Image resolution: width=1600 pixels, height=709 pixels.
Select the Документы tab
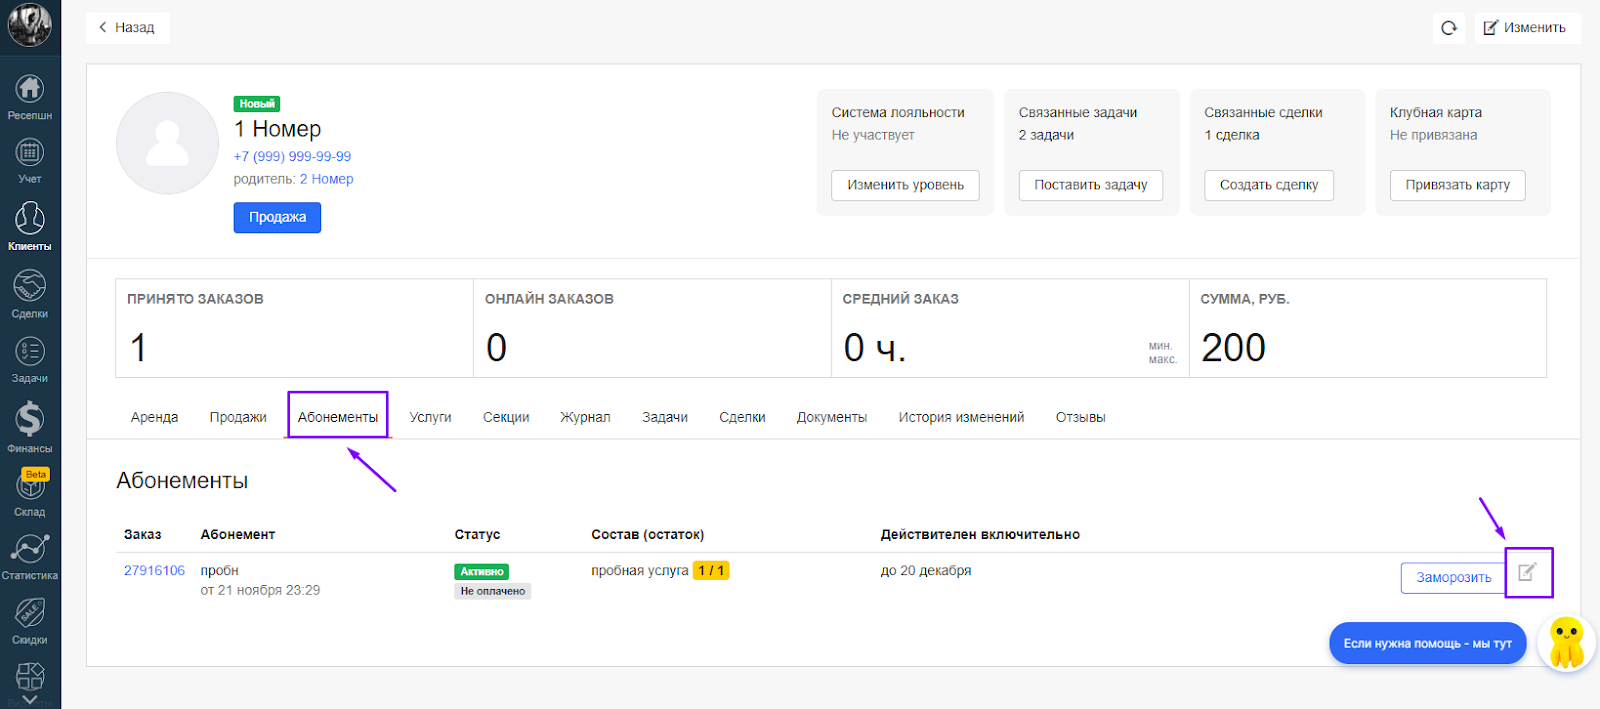coord(831,417)
